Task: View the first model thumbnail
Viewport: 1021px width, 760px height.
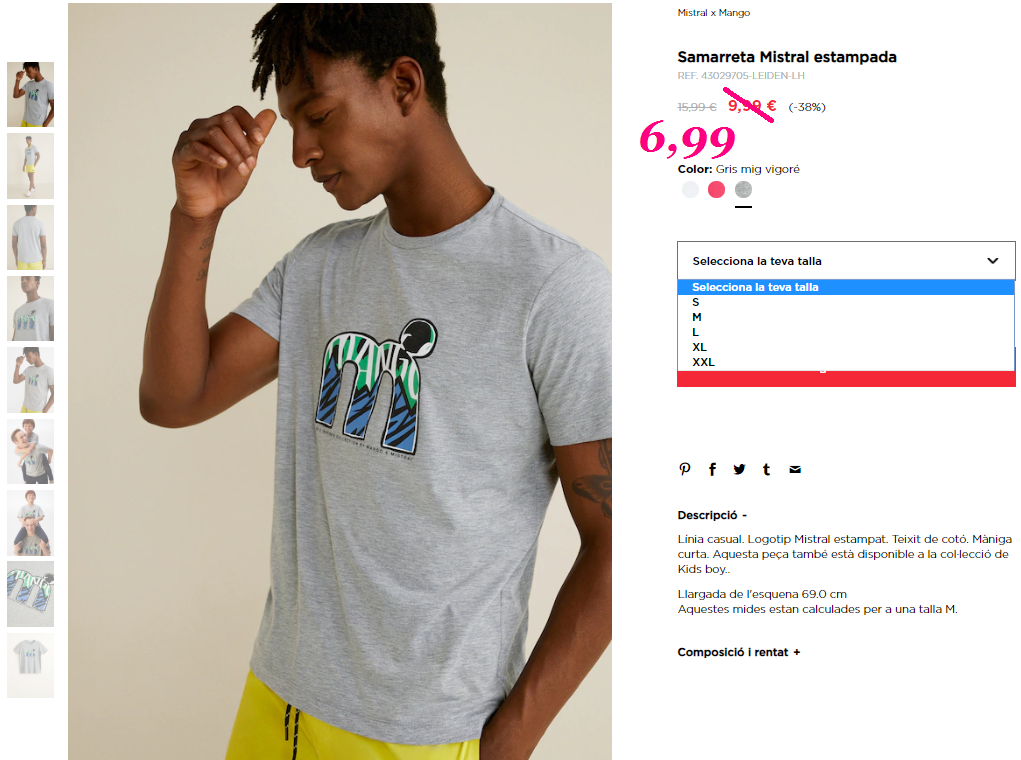Action: point(31,94)
